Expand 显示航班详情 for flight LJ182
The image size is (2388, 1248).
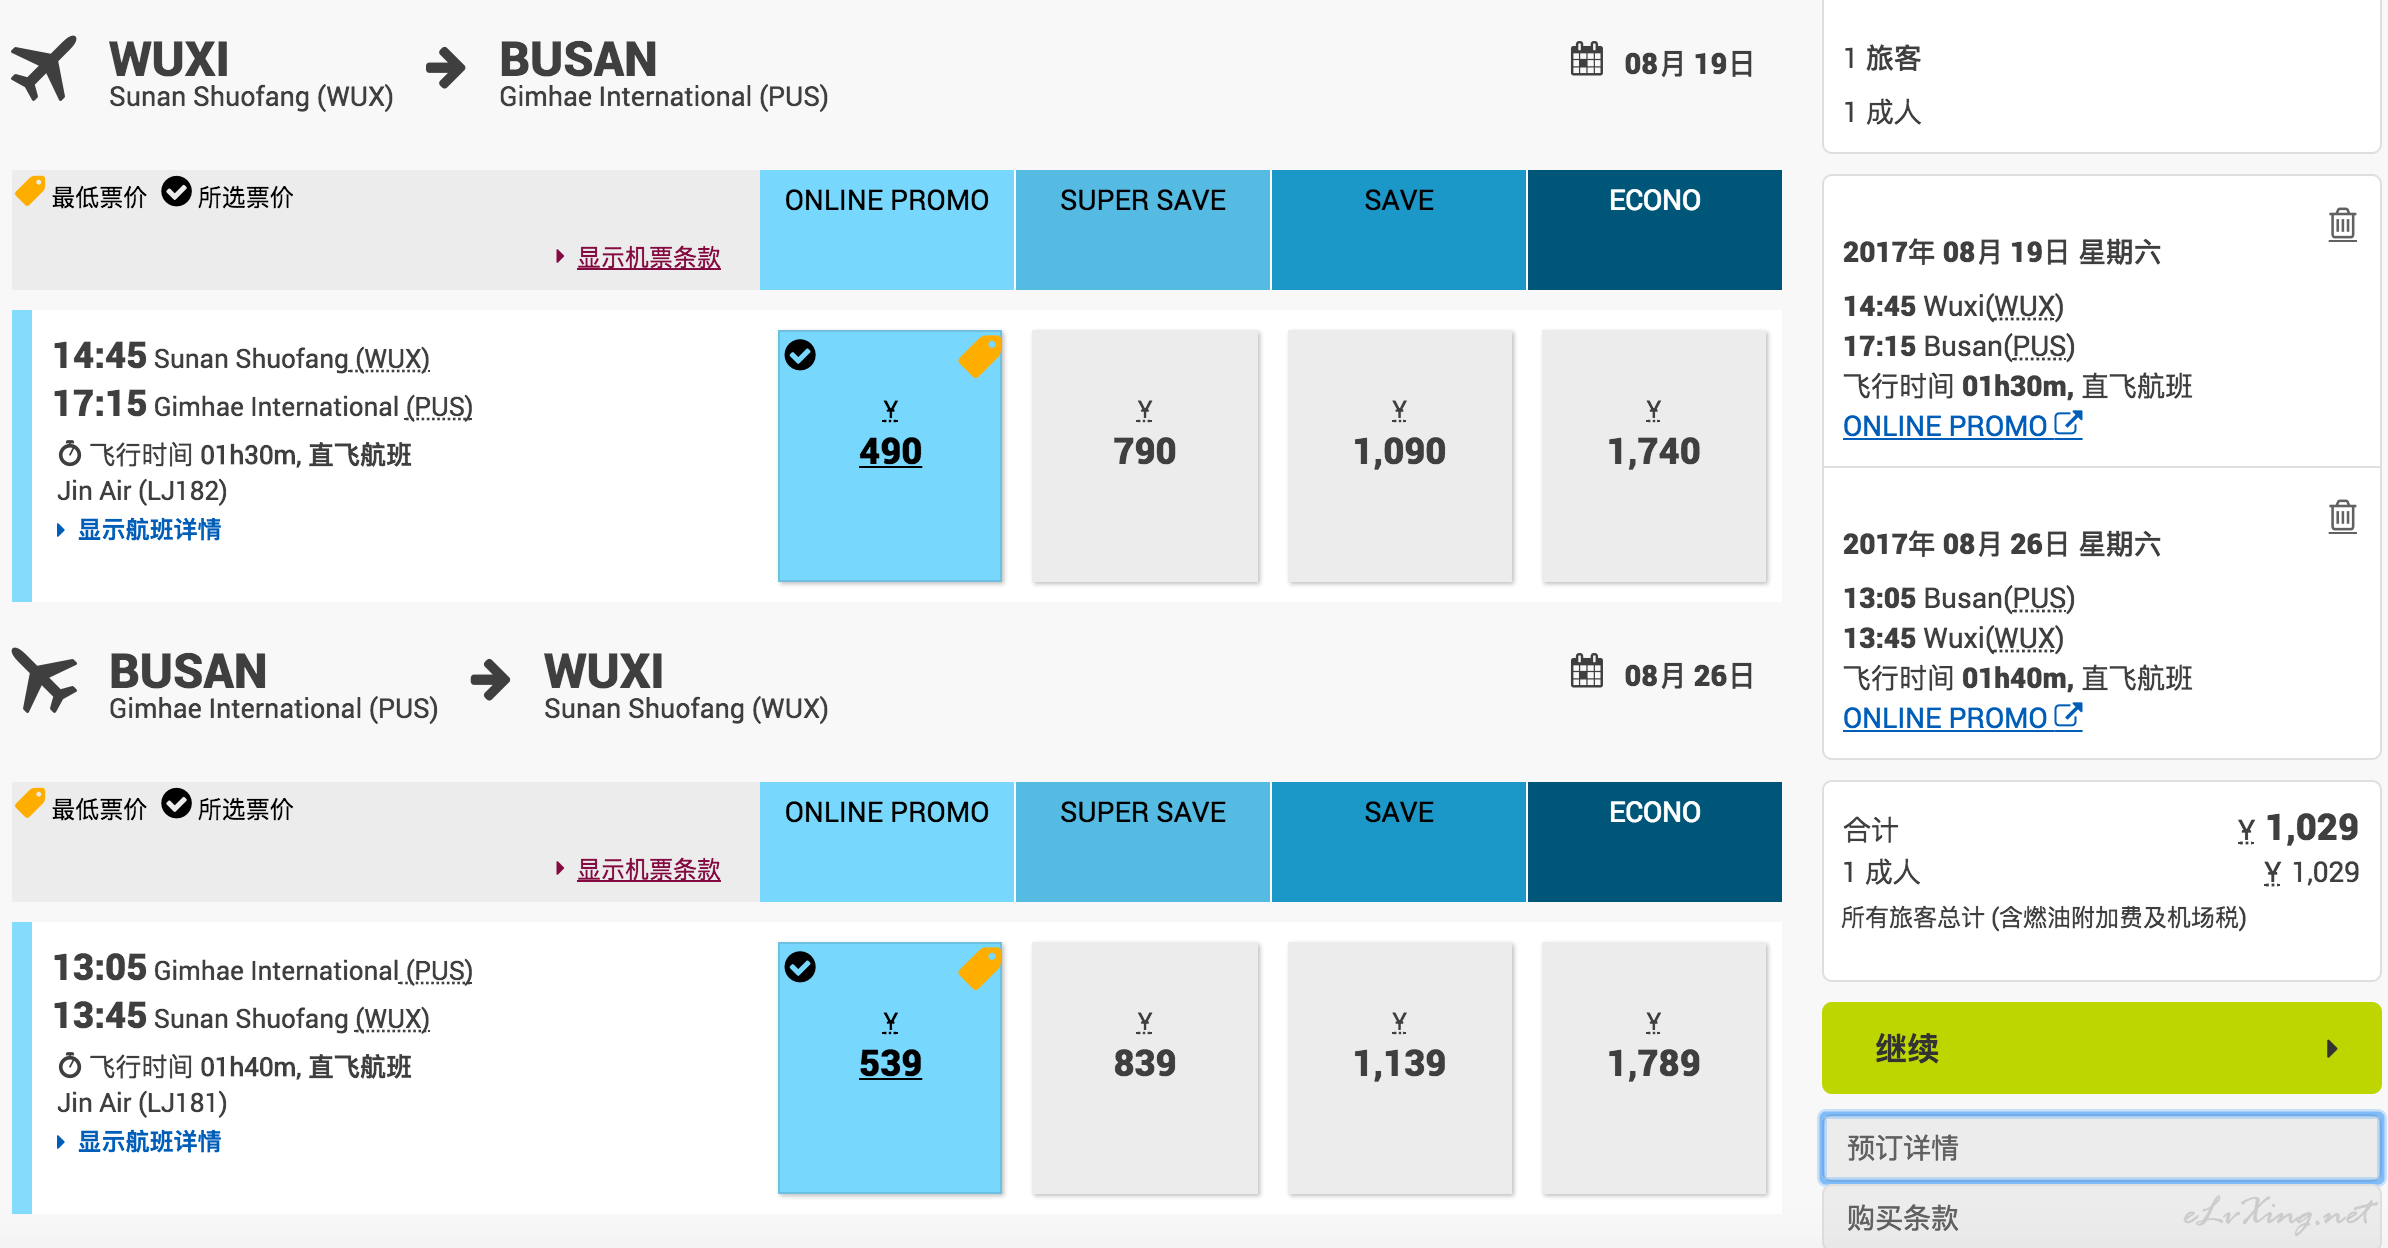pos(149,530)
